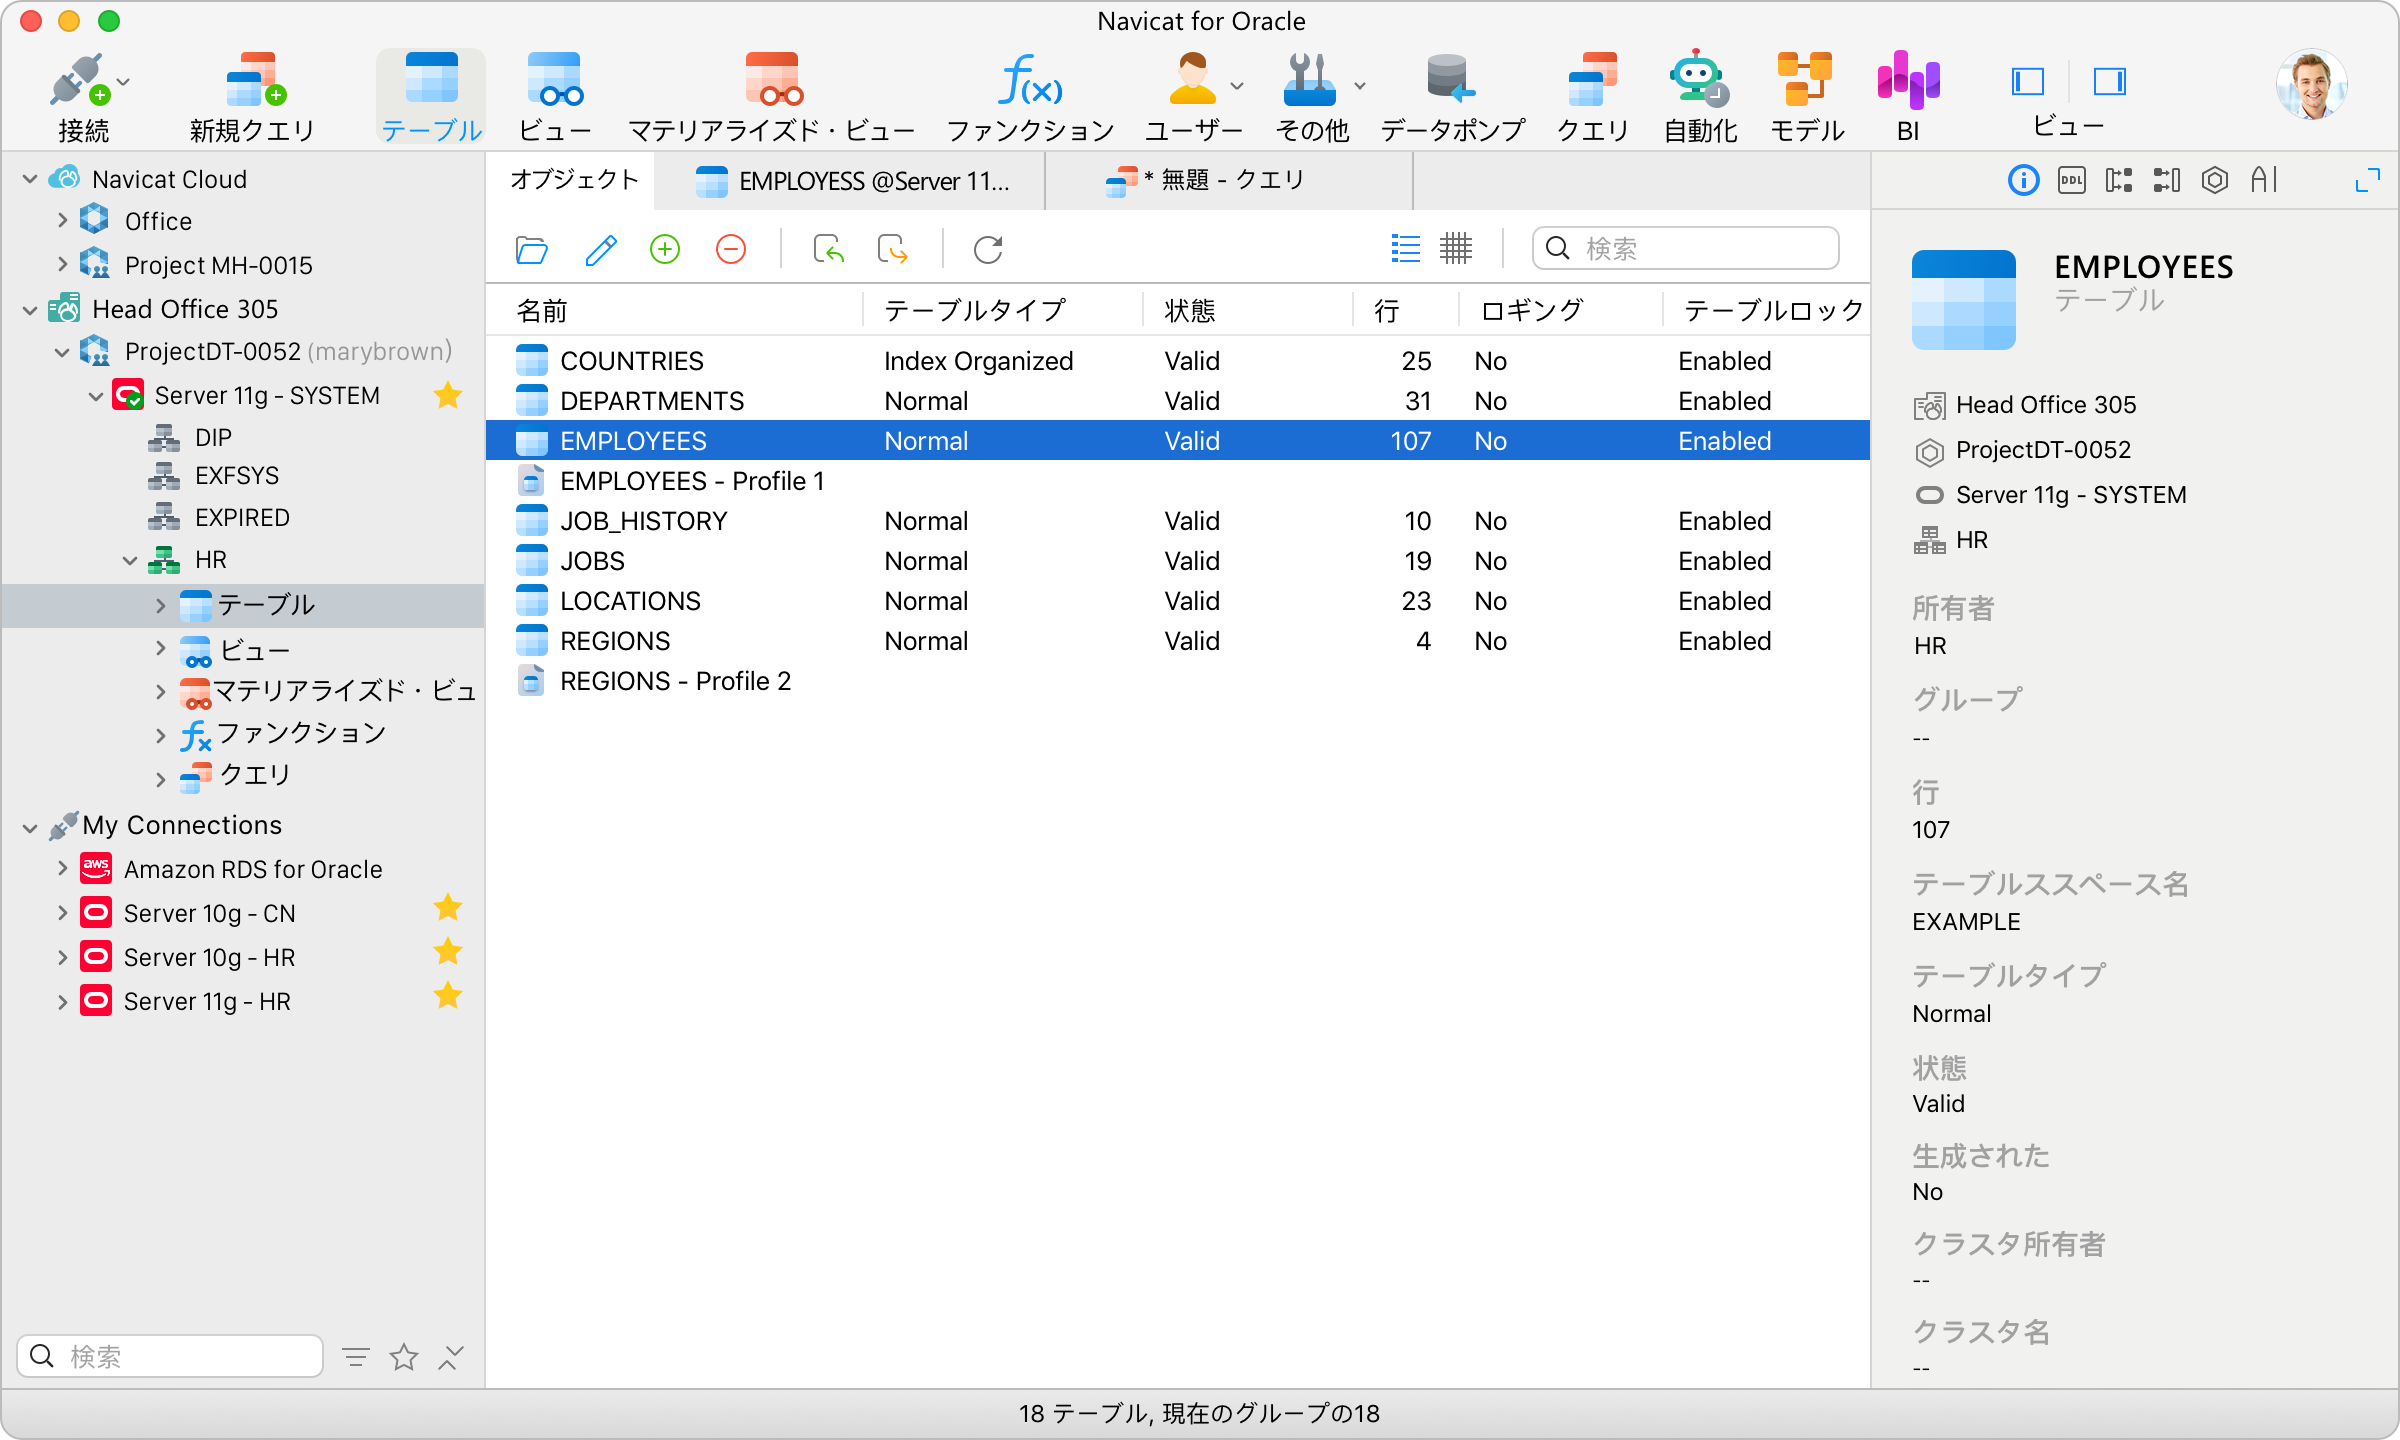The height and width of the screenshot is (1440, 2400).
Task: Expand Project MH-0015 node
Action: point(62,264)
